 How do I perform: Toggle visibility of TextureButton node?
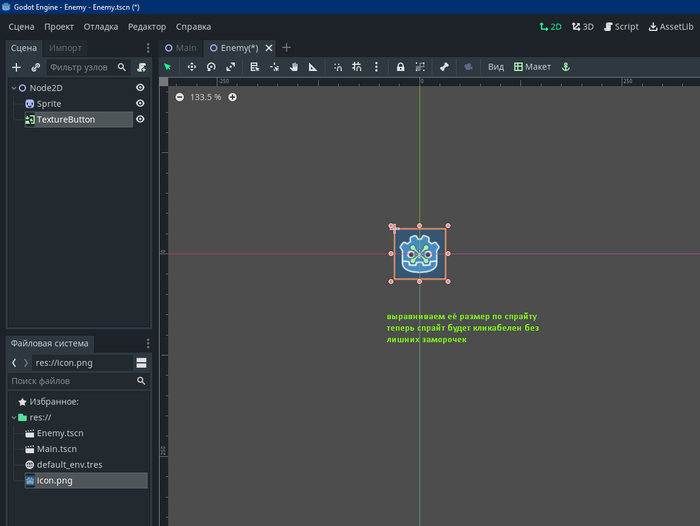(140, 120)
